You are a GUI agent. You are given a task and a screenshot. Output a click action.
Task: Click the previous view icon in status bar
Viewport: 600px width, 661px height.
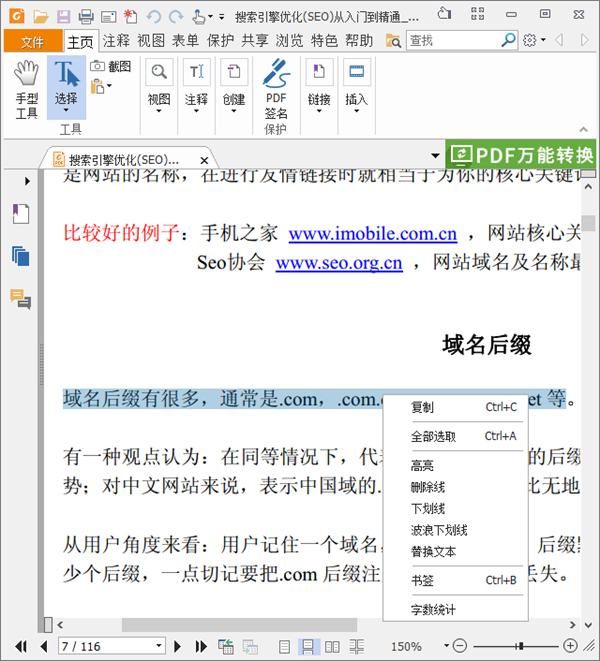226,646
